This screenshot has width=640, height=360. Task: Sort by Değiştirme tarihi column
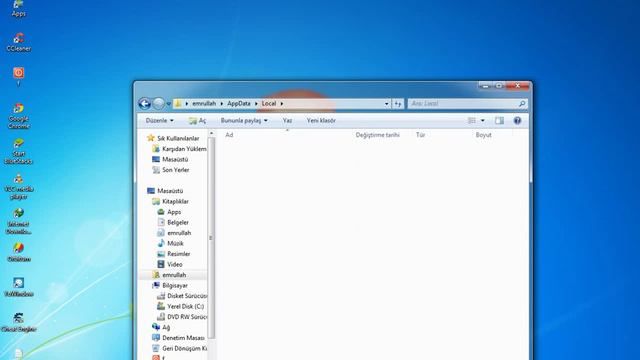[x=378, y=135]
